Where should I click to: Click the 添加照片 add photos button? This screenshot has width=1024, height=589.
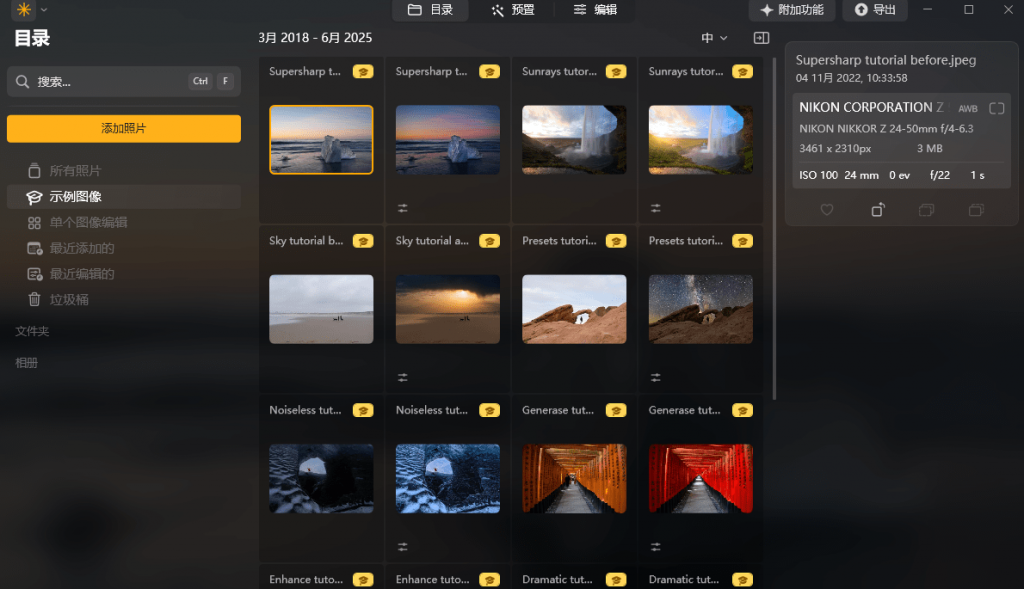pos(123,129)
